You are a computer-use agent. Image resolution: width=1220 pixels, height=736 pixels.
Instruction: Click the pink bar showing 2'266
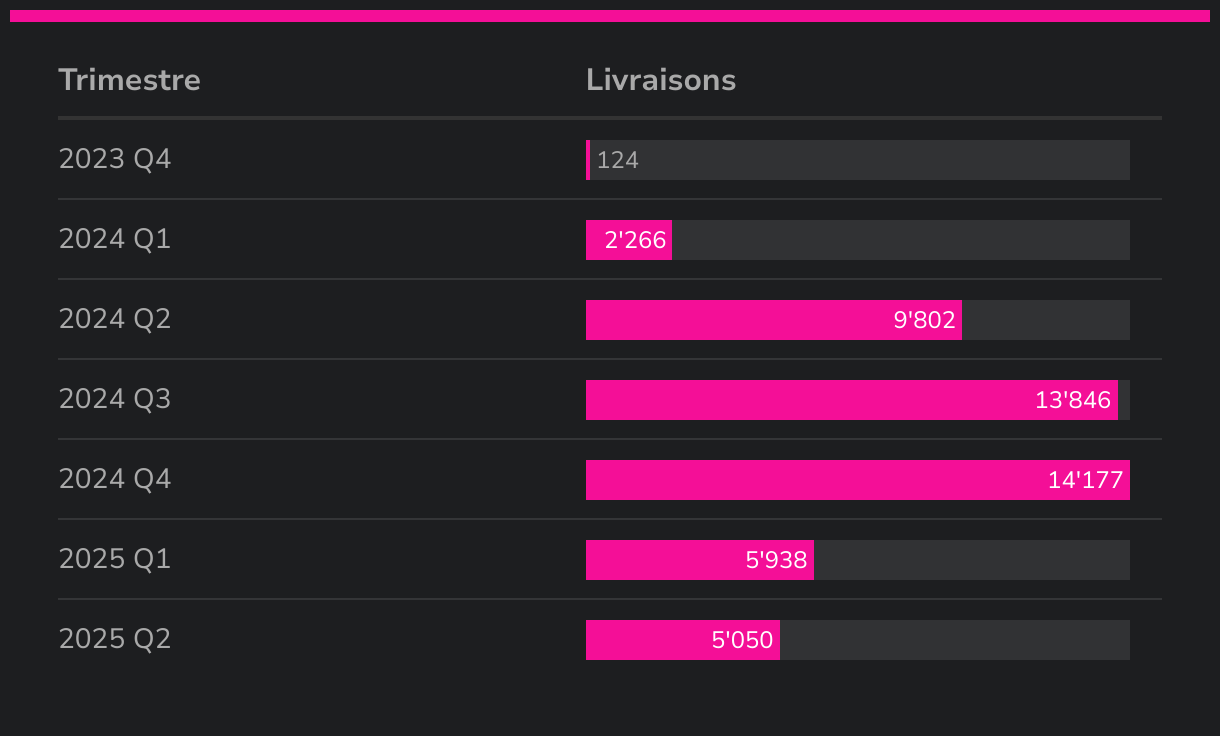point(629,240)
